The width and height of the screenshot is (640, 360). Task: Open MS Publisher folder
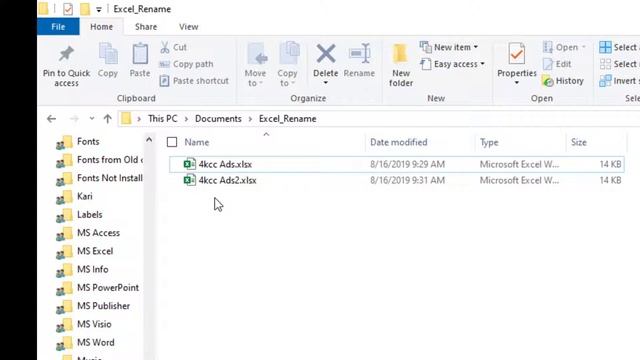[103, 306]
